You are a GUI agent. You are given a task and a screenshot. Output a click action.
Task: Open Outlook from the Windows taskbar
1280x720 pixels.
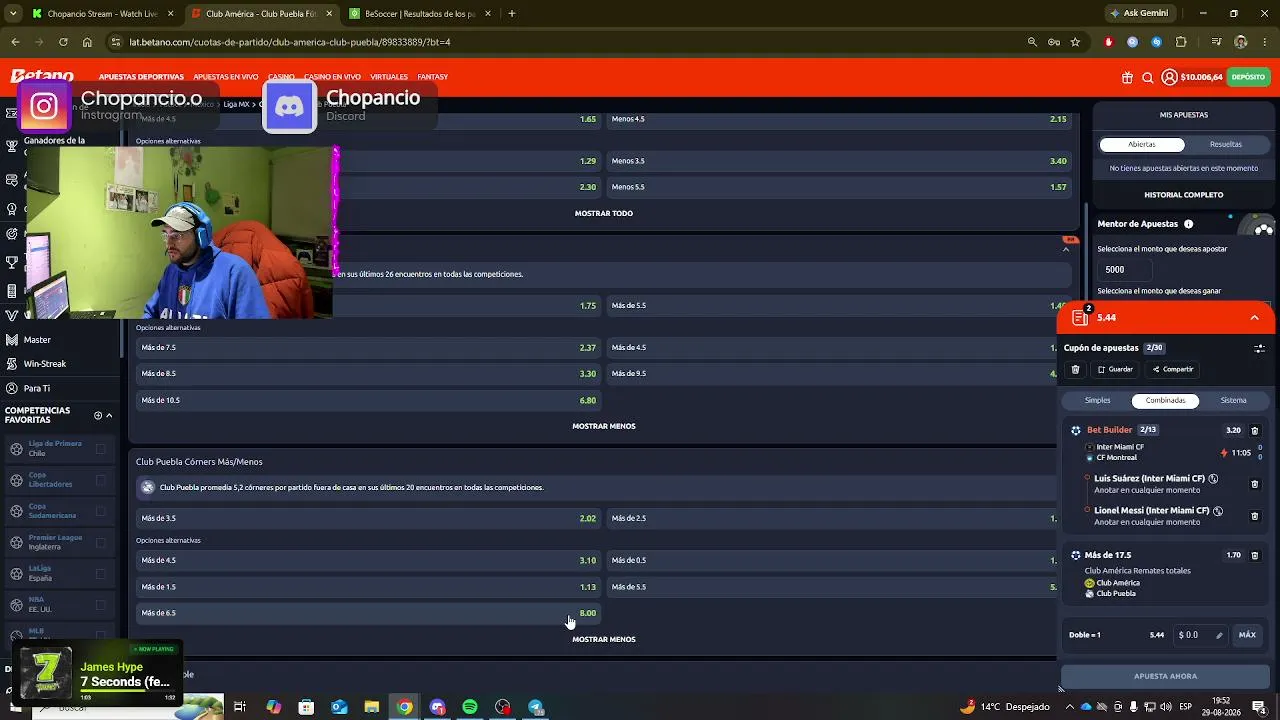pyautogui.click(x=339, y=707)
